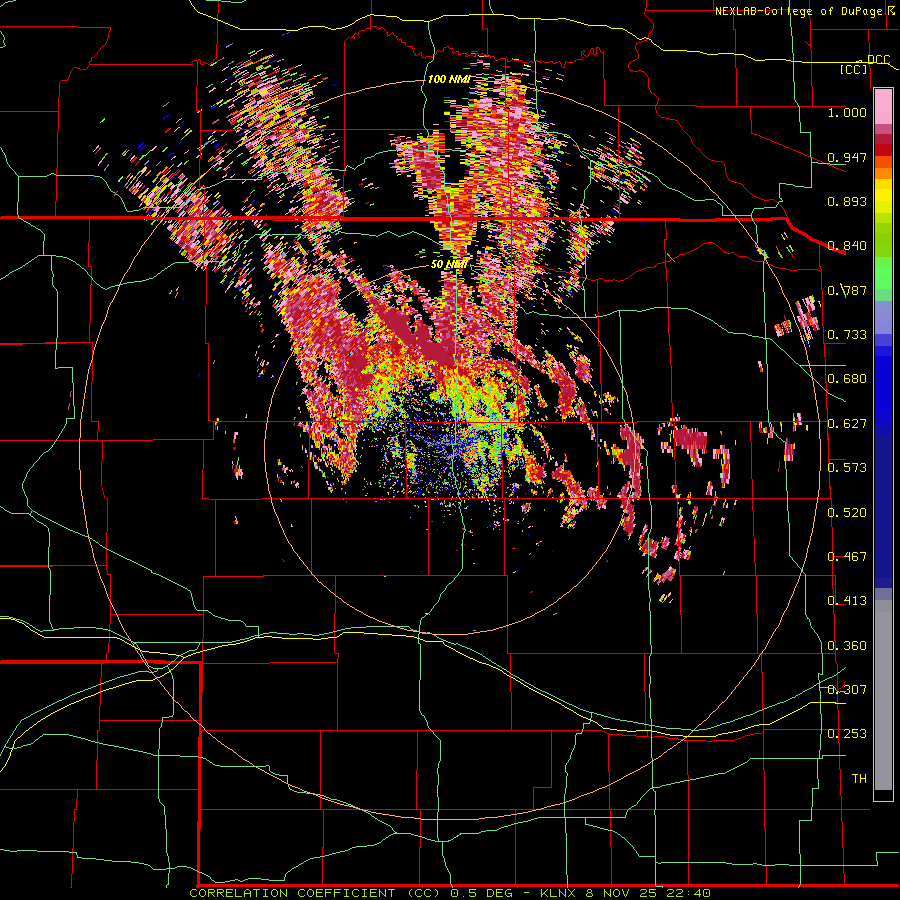Click the 100 NMI range ring label

point(449,79)
